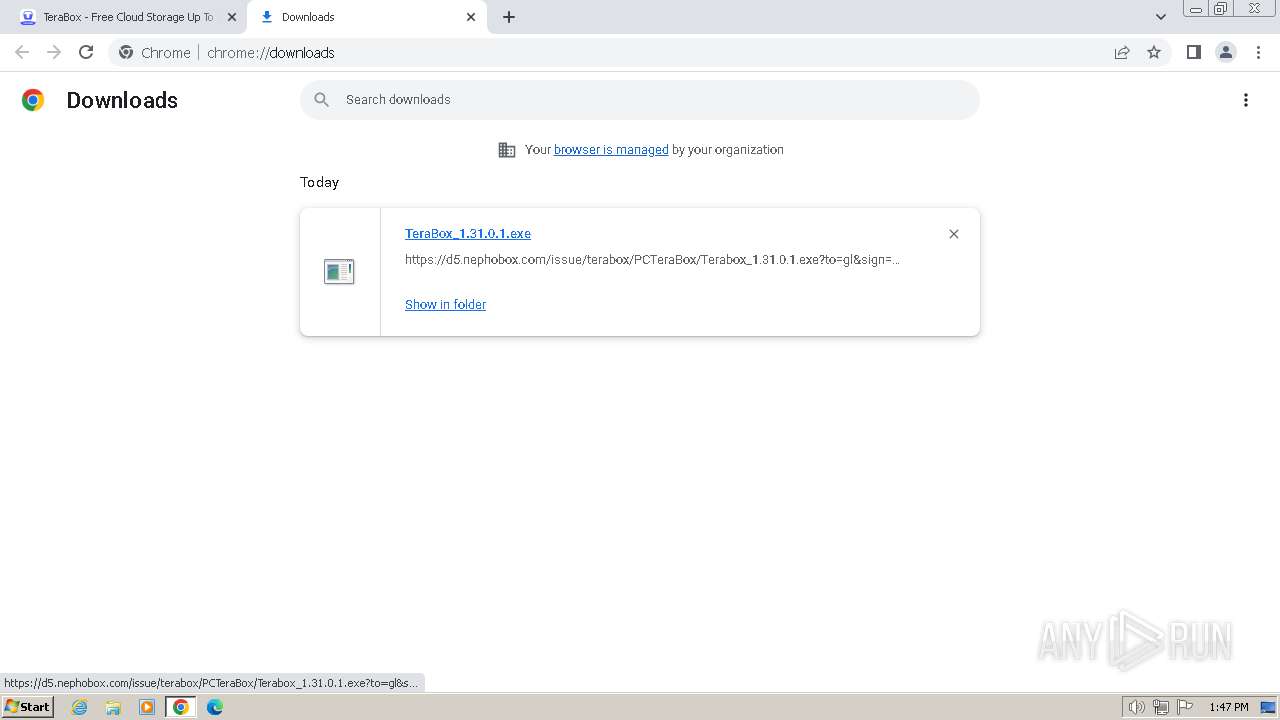
Task: Open a new tab
Action: click(509, 17)
